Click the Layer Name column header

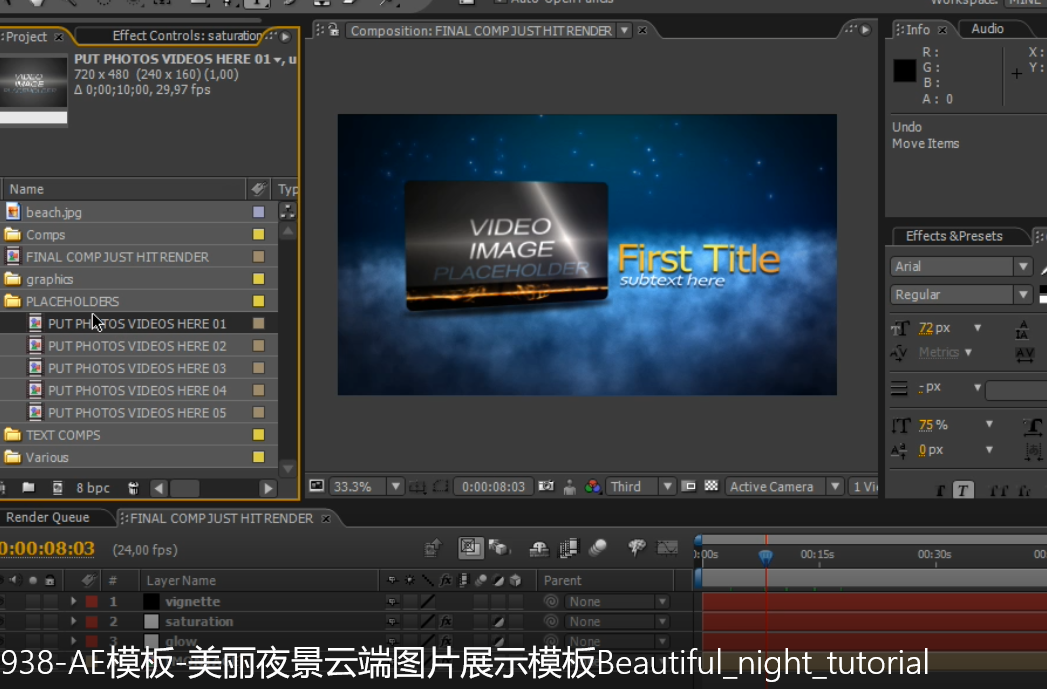[181, 580]
